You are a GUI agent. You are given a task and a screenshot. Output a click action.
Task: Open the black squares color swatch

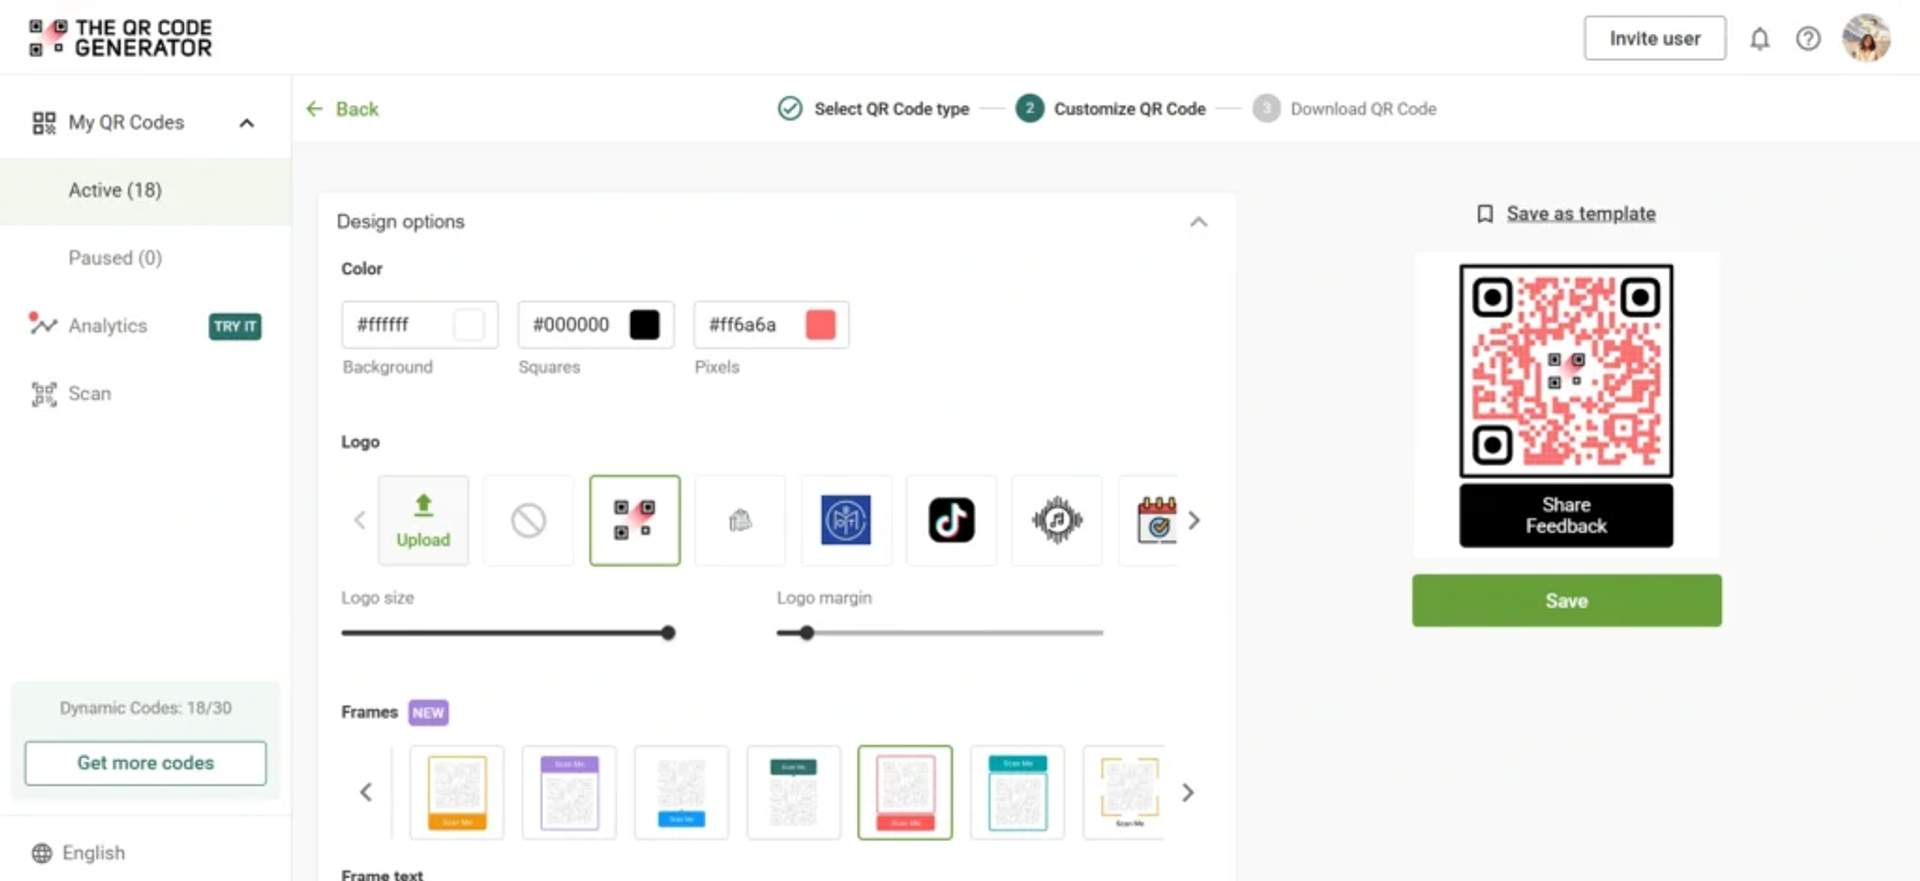(645, 325)
